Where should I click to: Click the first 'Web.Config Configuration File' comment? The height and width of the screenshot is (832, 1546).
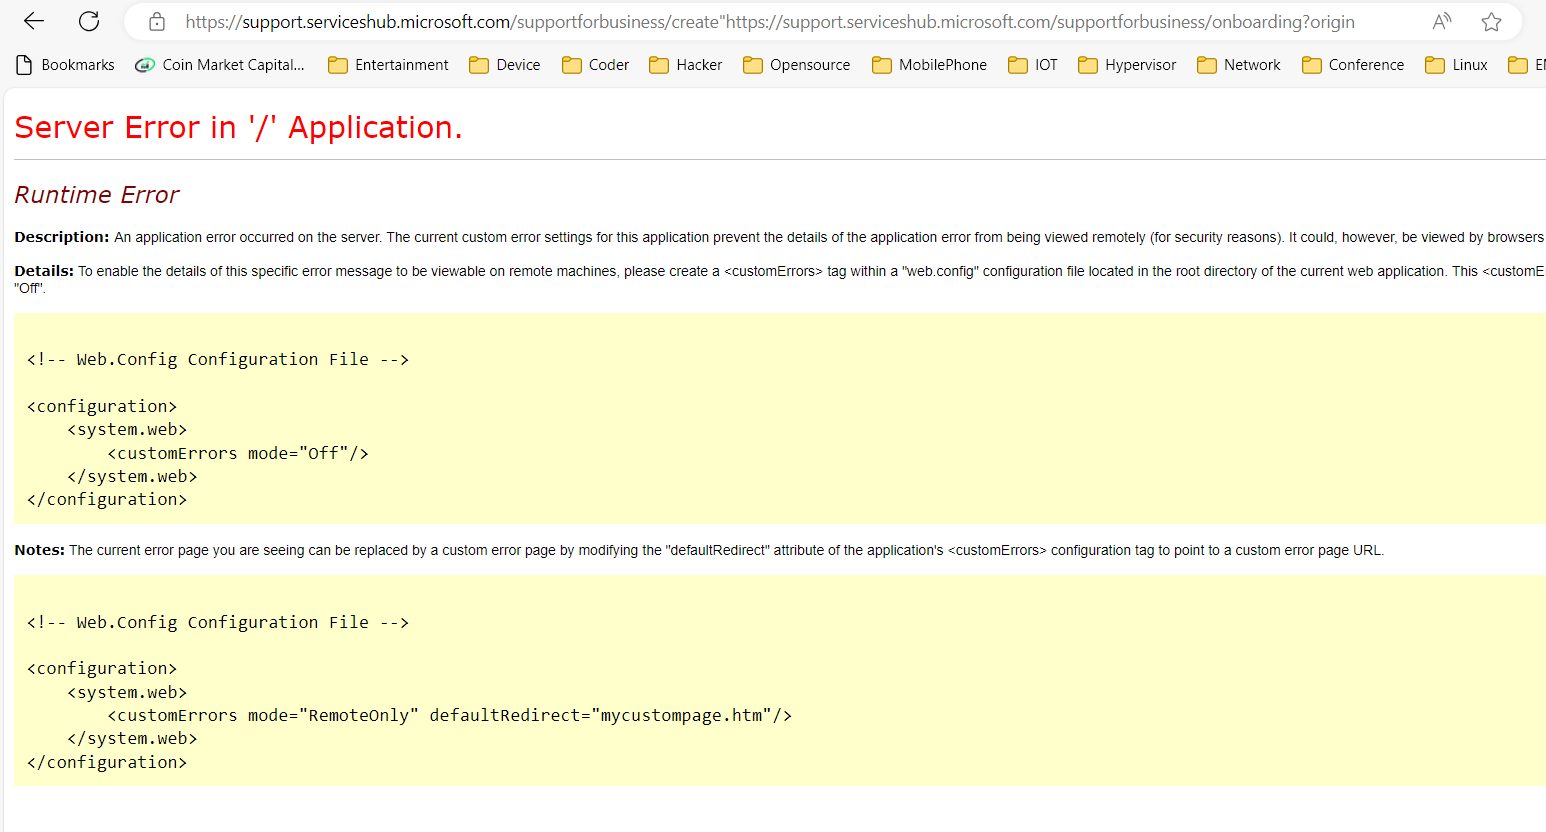coord(218,359)
